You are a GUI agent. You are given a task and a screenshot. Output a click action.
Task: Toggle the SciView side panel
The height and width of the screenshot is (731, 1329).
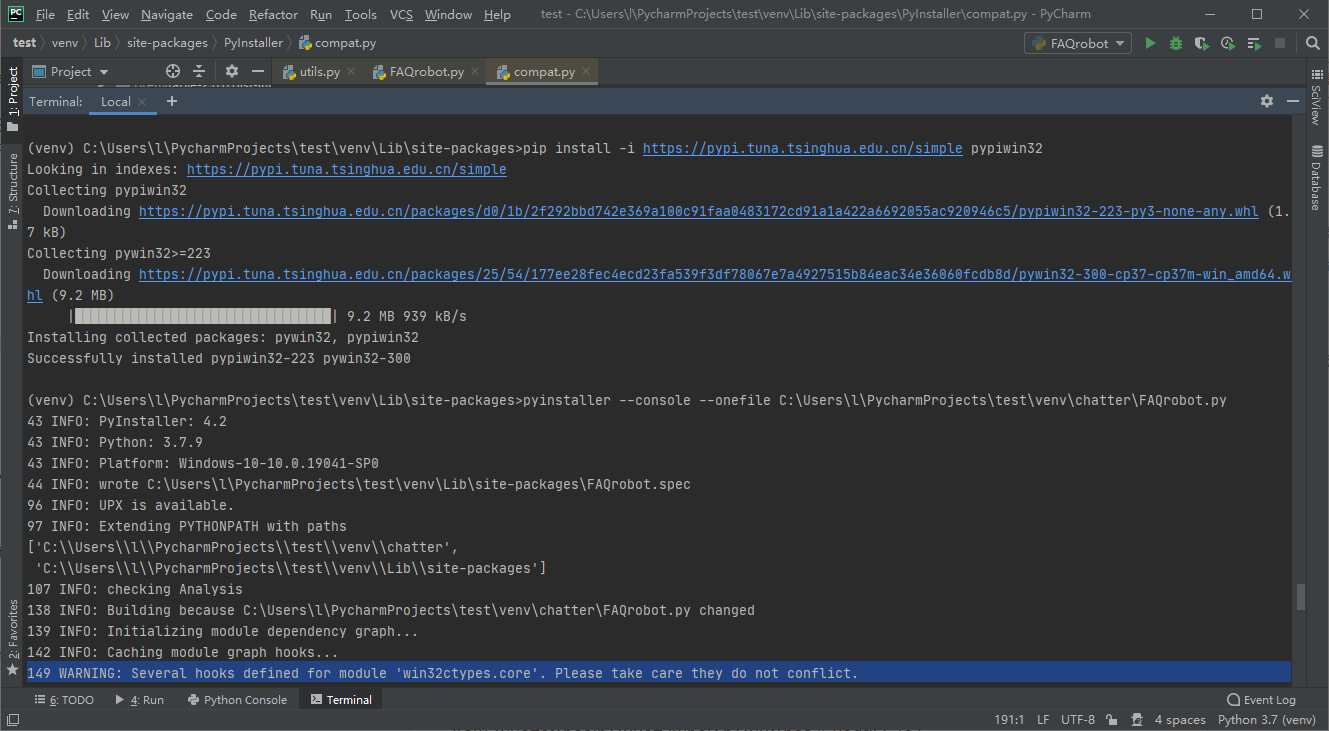[1316, 98]
